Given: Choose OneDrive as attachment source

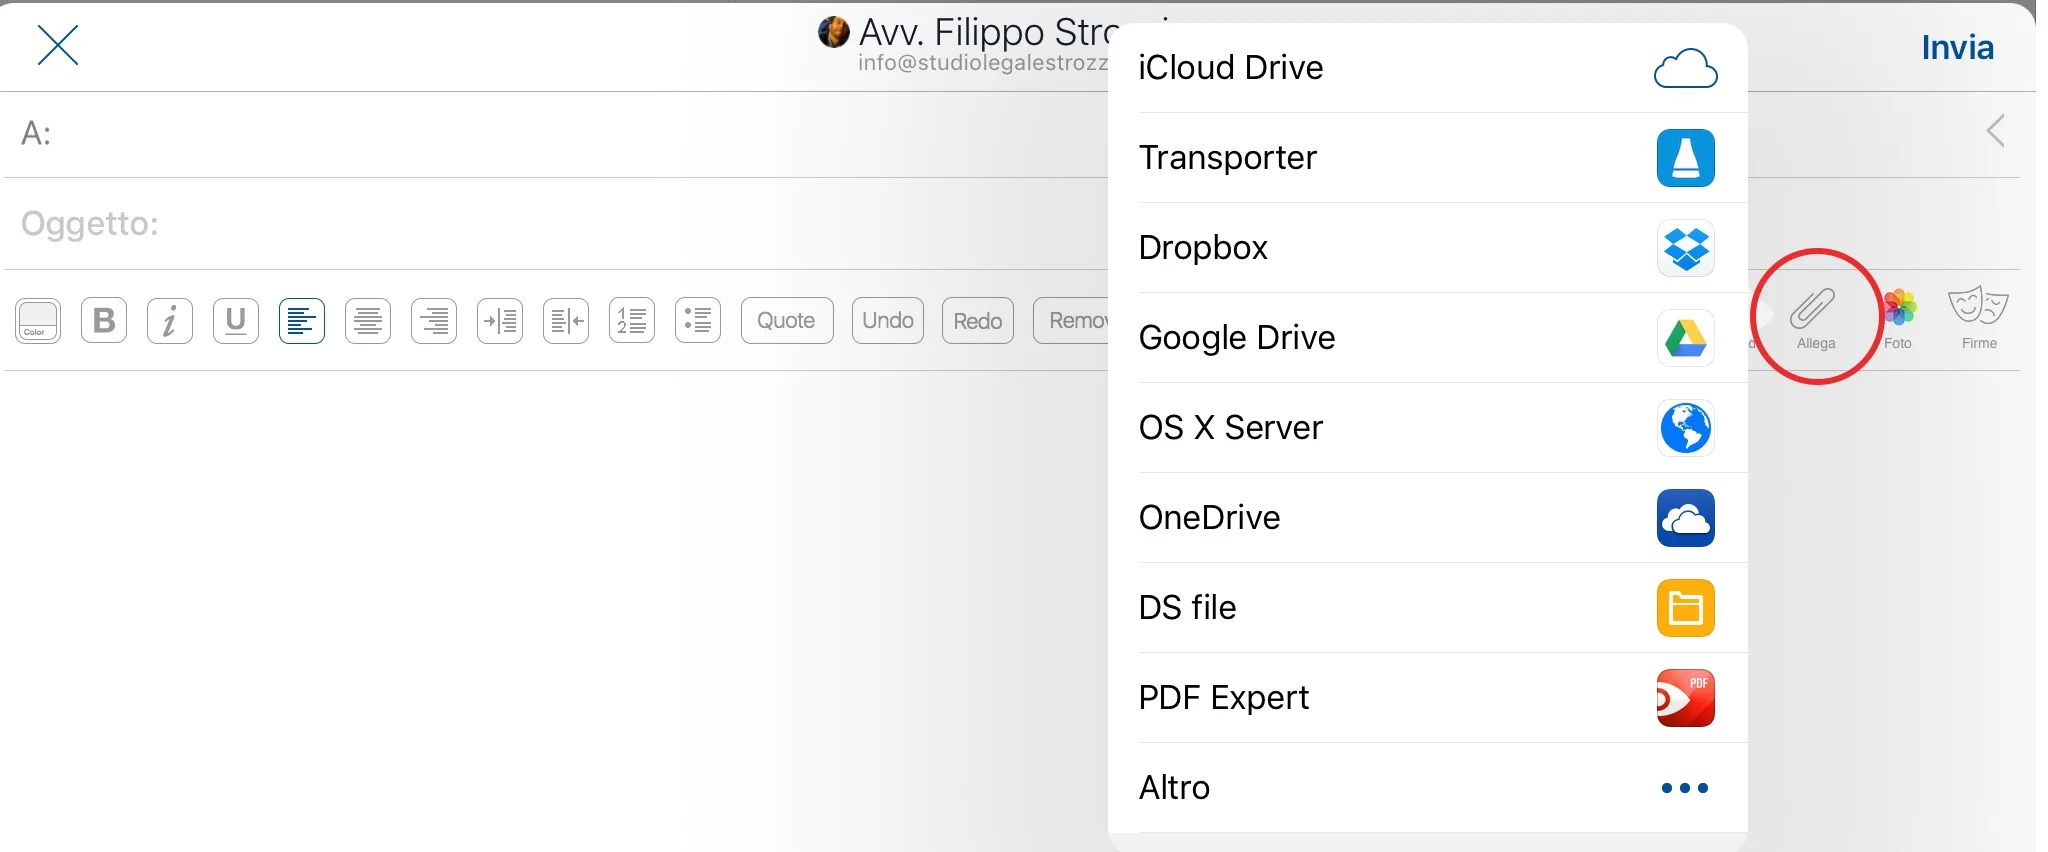Looking at the screenshot, I should click(1428, 518).
